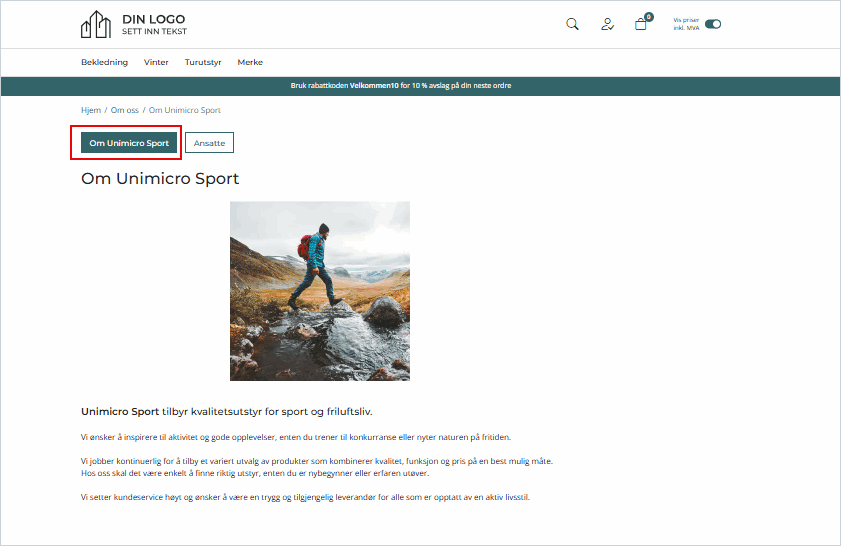841x546 pixels.
Task: Click the Vis priser inkl. MVA label
Action: click(x=686, y=24)
